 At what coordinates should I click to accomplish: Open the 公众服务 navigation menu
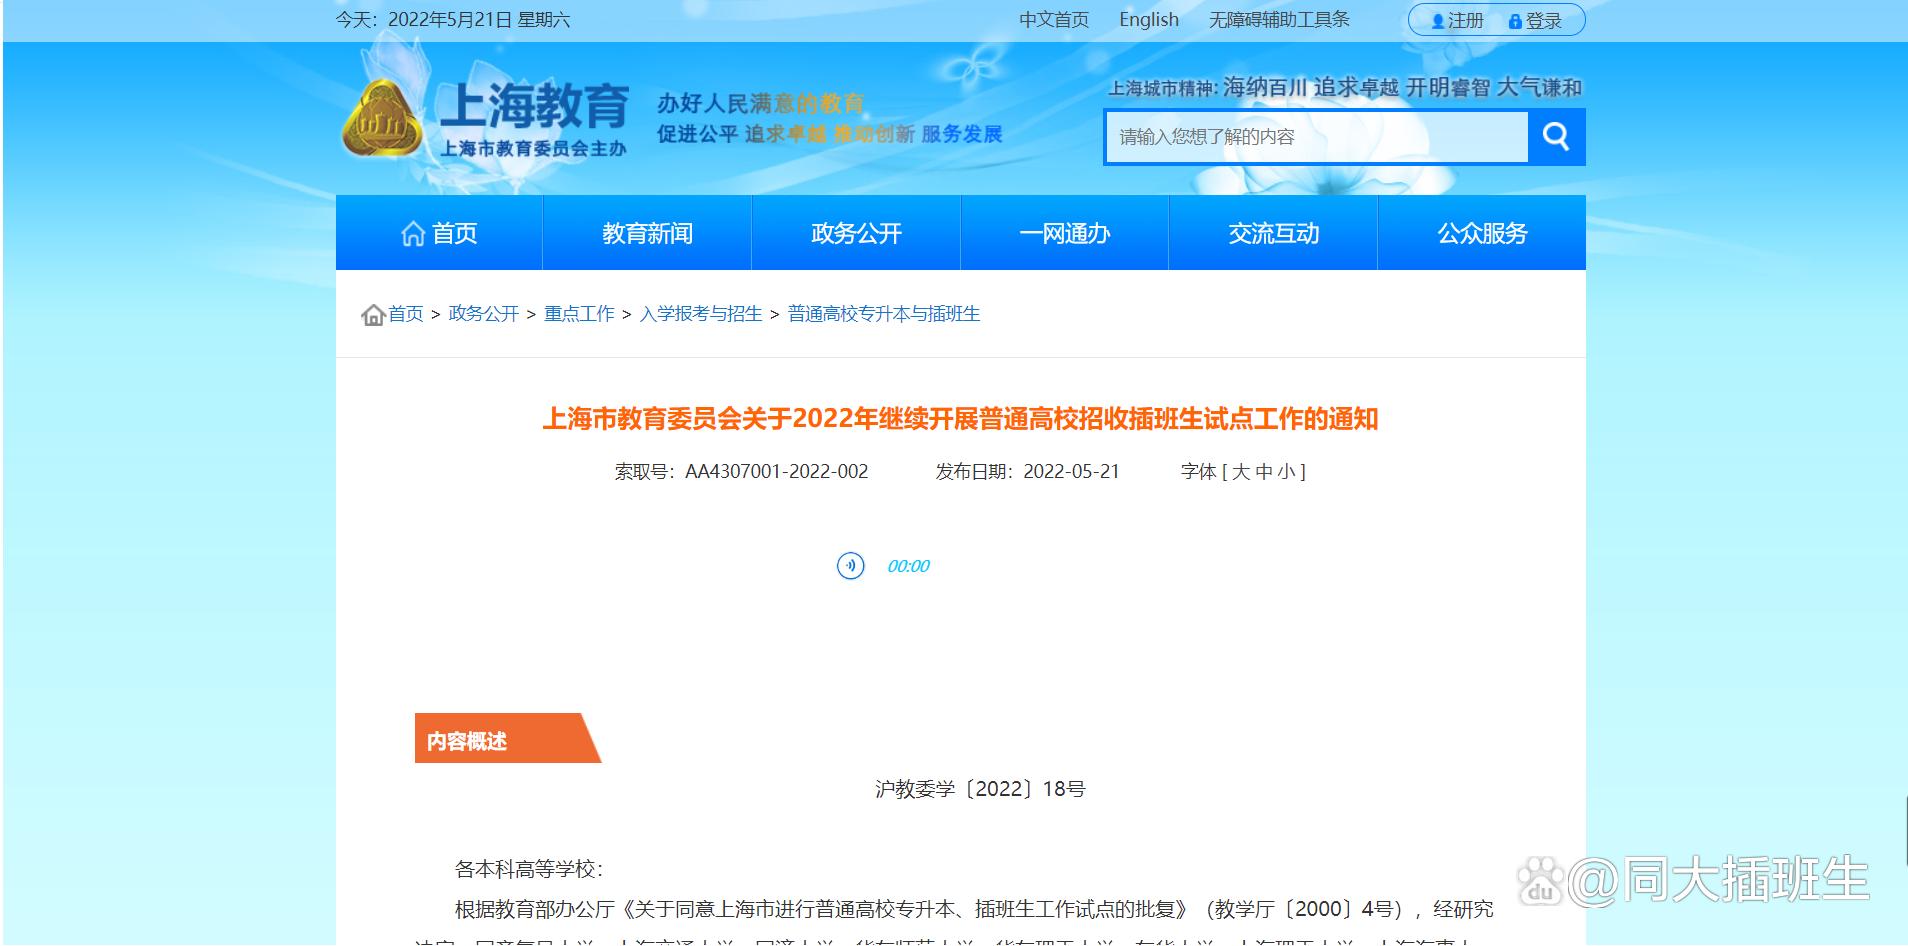1481,232
